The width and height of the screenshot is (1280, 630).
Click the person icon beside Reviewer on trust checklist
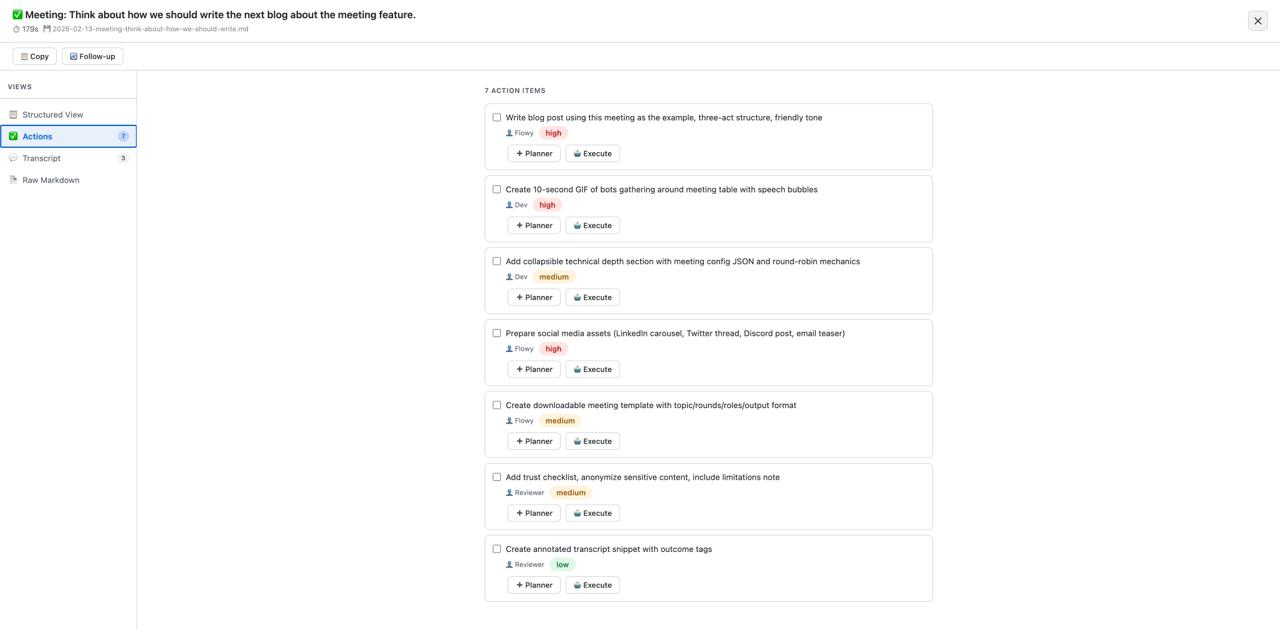pos(508,492)
